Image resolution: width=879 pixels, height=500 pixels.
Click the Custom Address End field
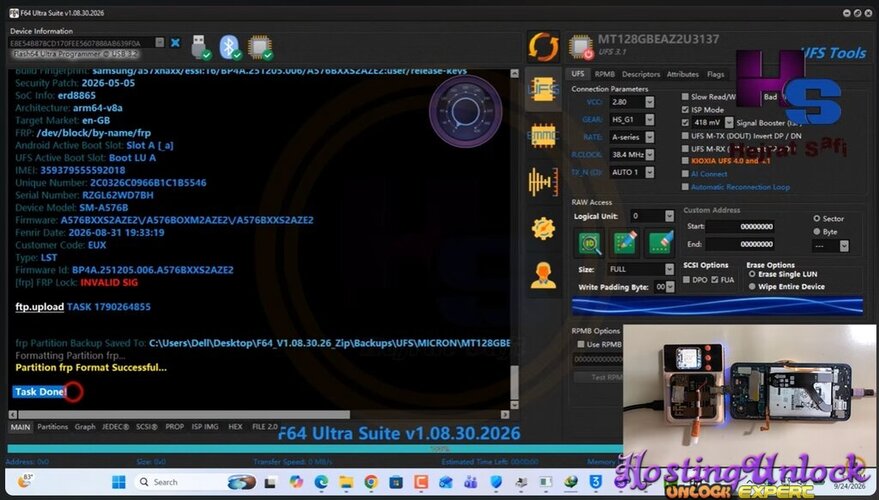[x=740, y=244]
